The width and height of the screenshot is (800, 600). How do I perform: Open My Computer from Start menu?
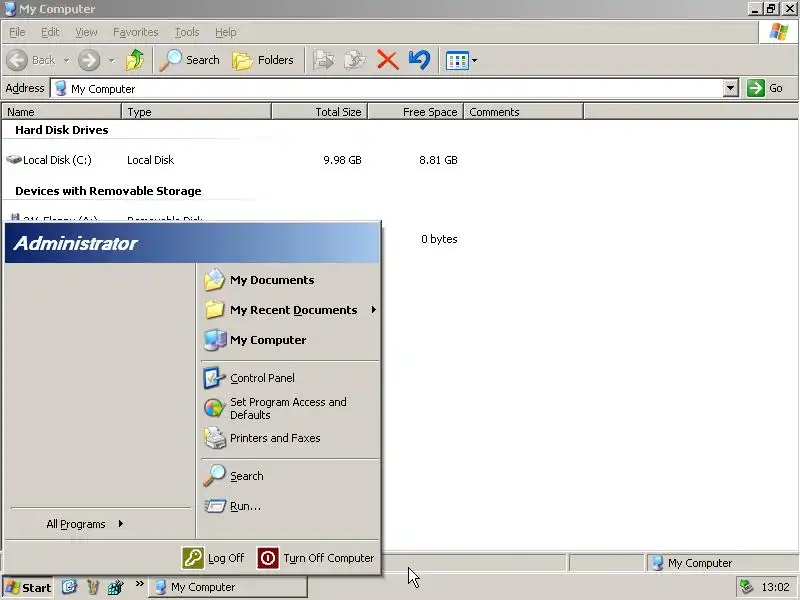click(x=255, y=340)
